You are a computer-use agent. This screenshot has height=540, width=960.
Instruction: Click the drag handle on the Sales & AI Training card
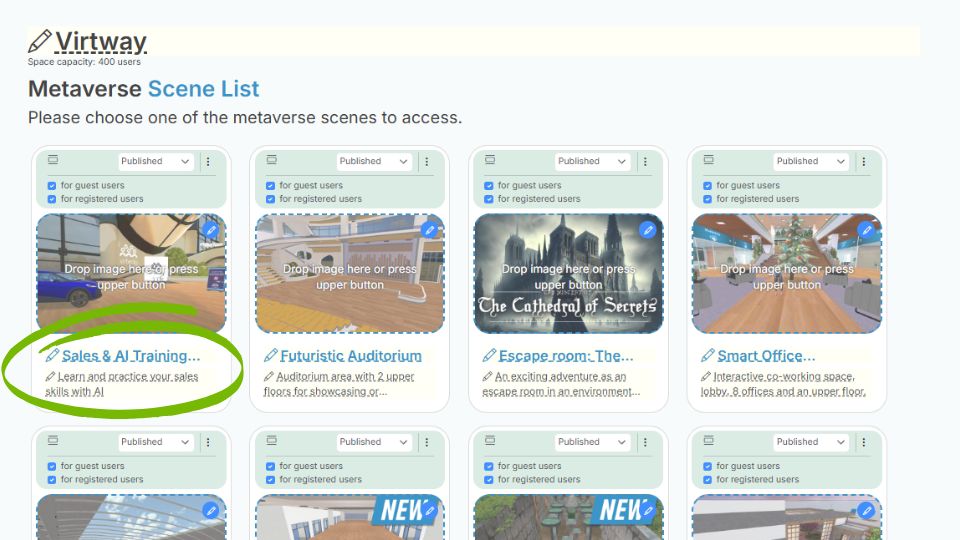(x=53, y=160)
